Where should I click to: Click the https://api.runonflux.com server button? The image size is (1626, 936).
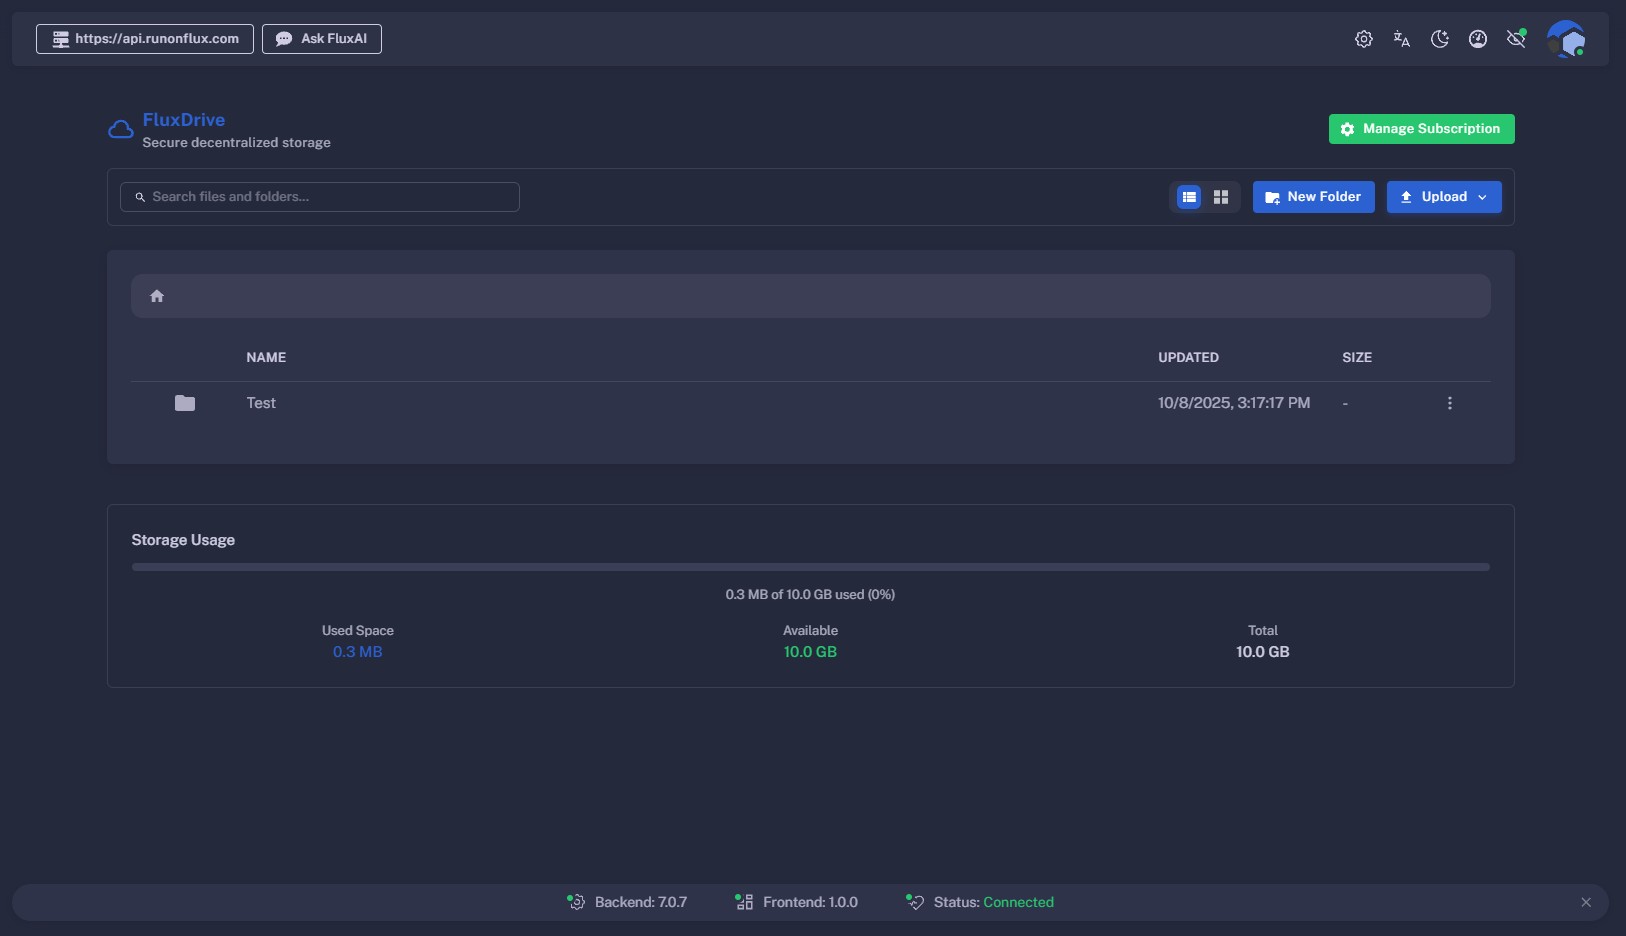pos(145,39)
